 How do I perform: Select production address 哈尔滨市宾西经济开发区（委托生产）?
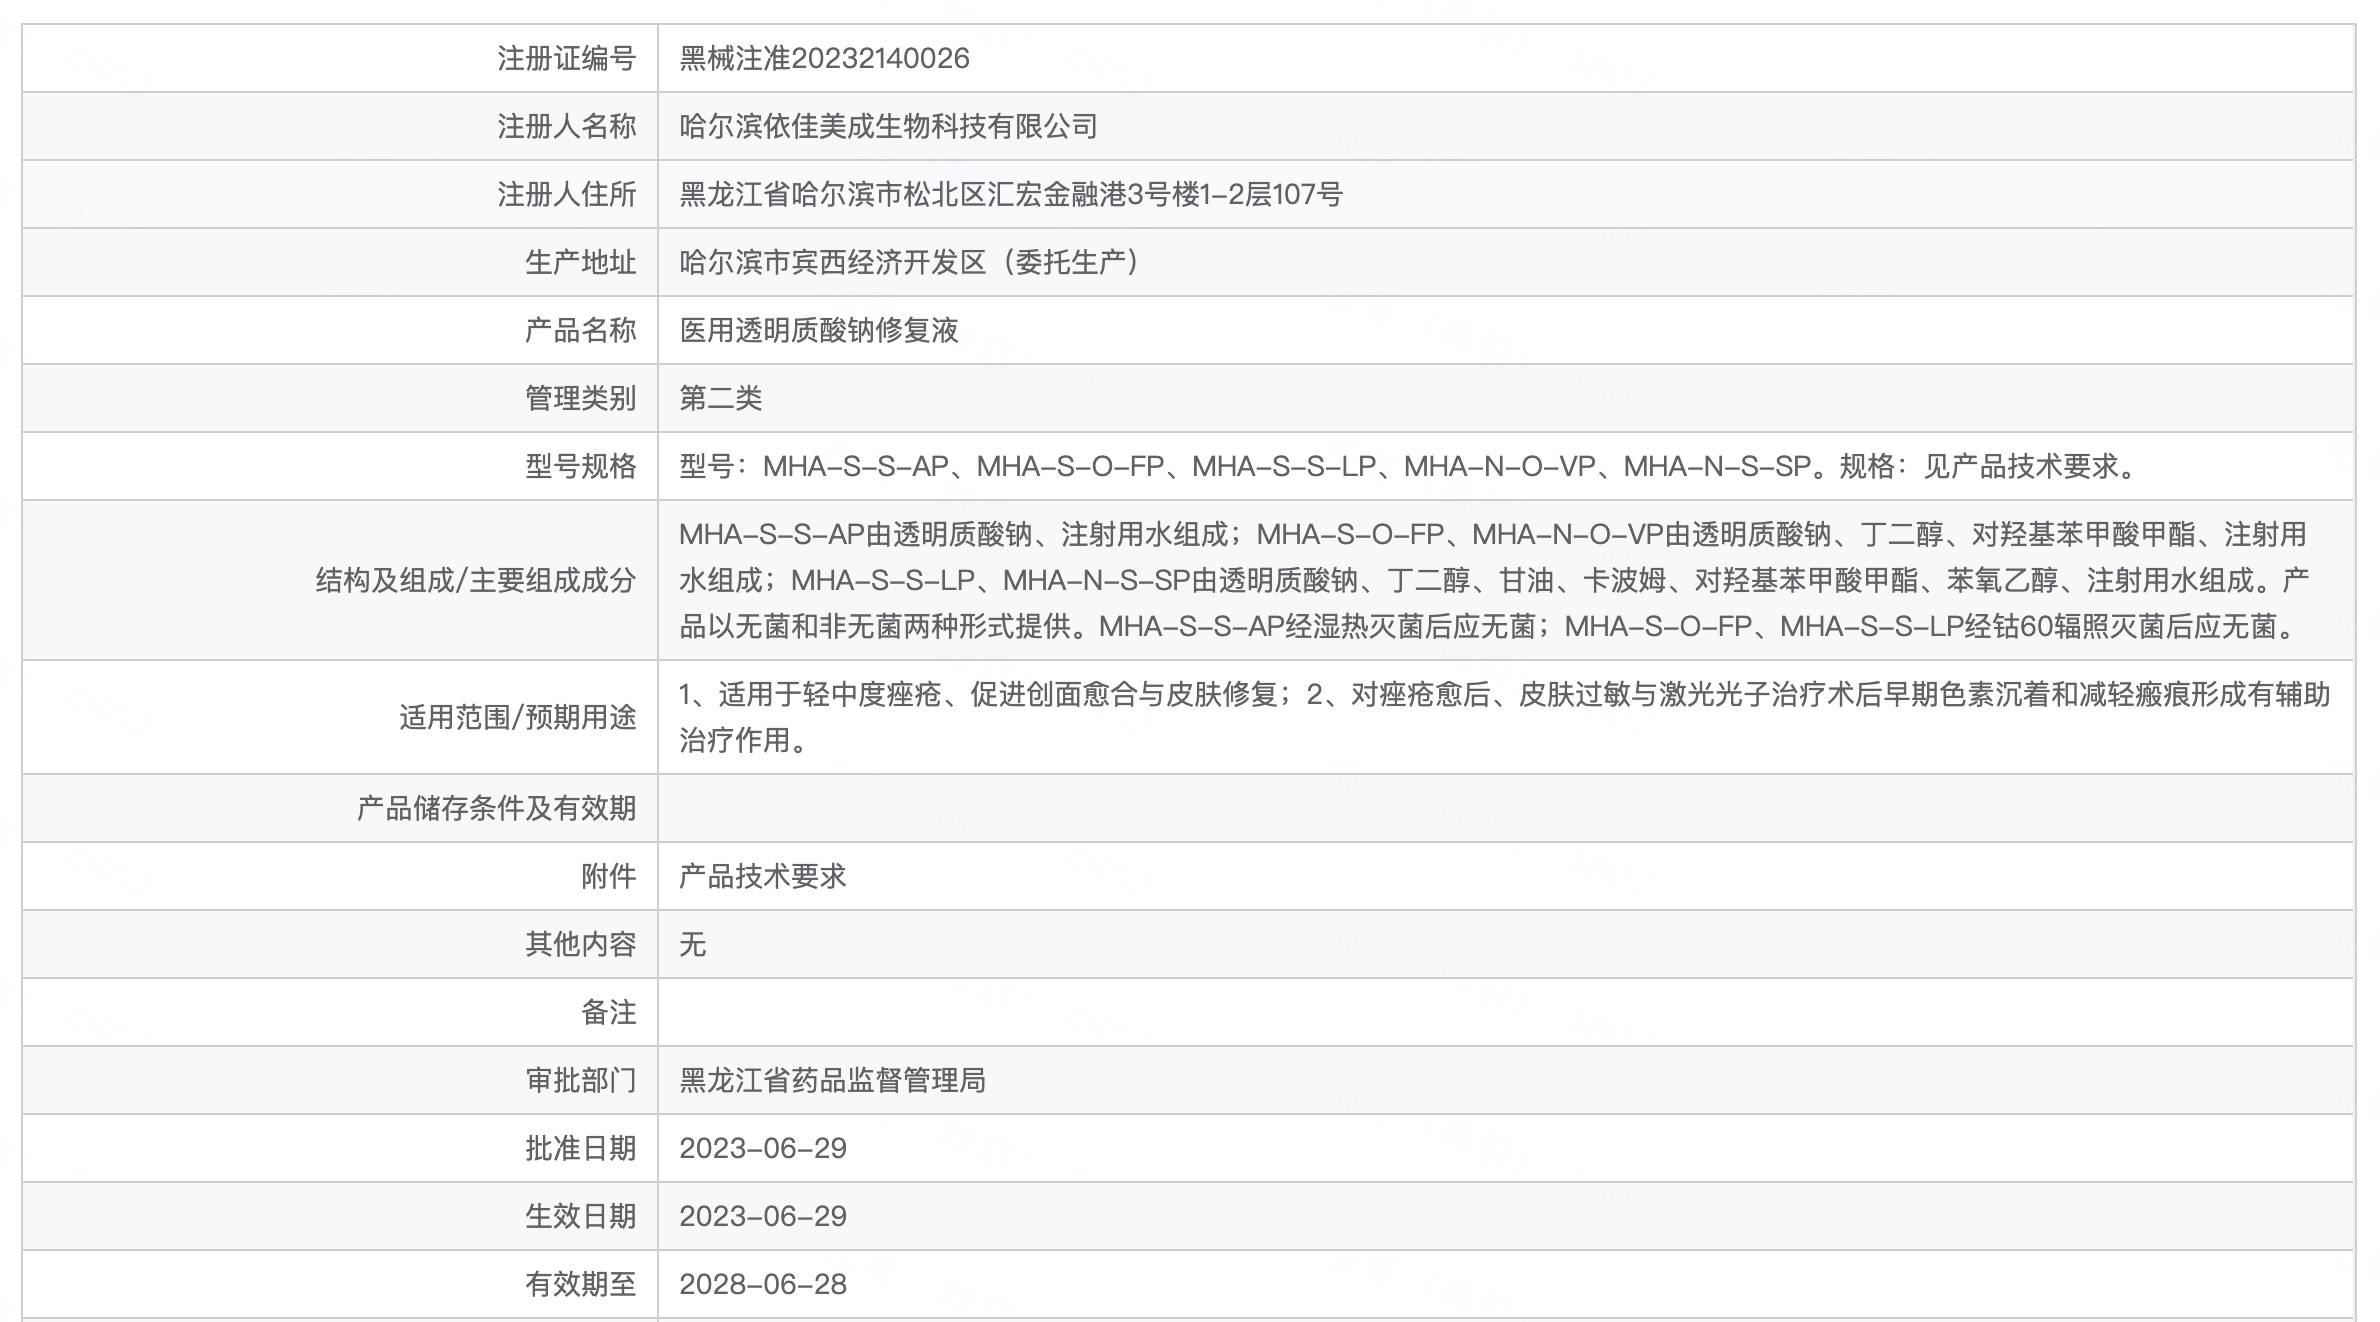click(910, 262)
